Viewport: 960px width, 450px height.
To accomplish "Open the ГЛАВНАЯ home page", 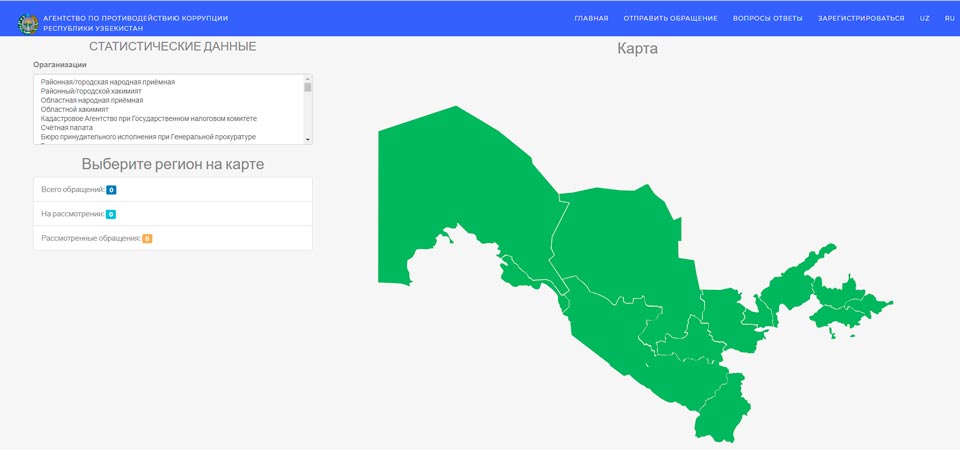I will pyautogui.click(x=591, y=18).
